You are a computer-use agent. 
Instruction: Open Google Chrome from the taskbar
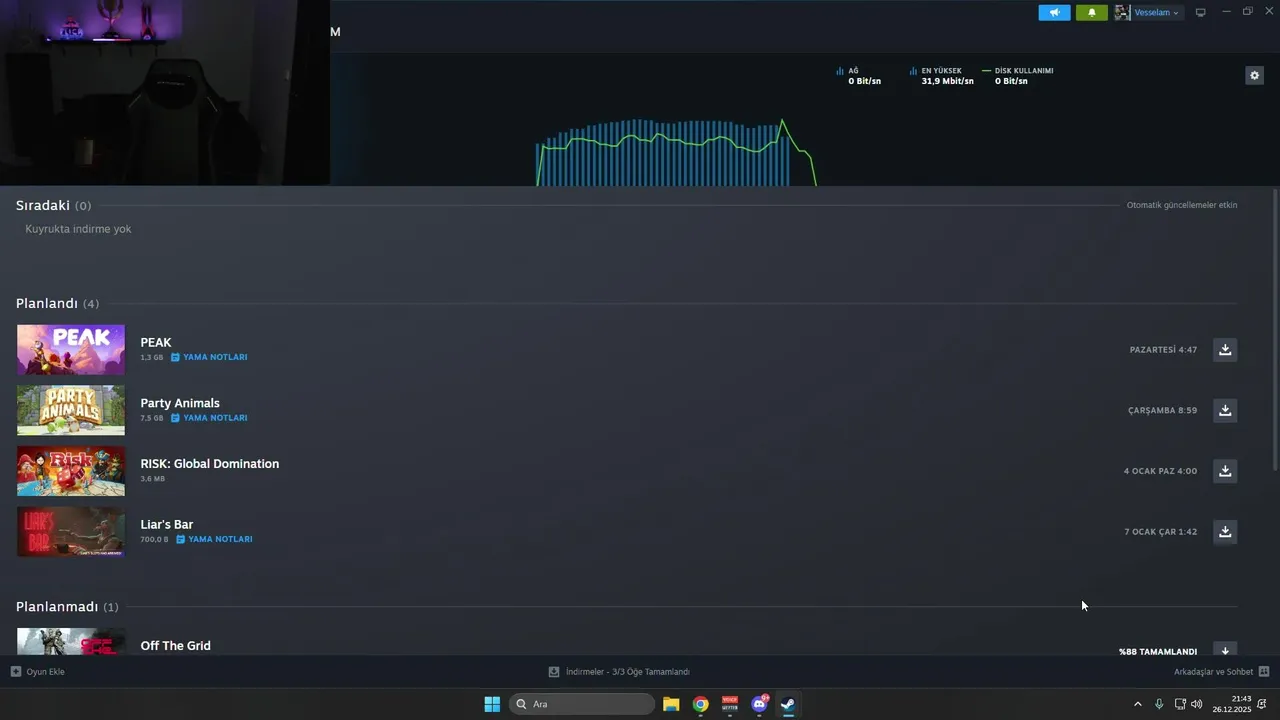click(700, 704)
